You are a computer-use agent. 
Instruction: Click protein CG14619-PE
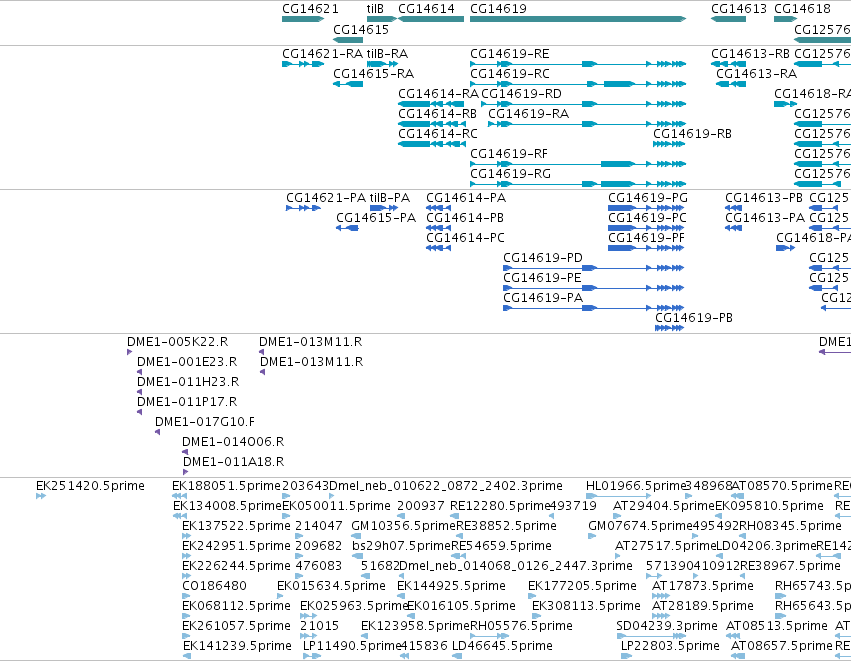tap(594, 289)
